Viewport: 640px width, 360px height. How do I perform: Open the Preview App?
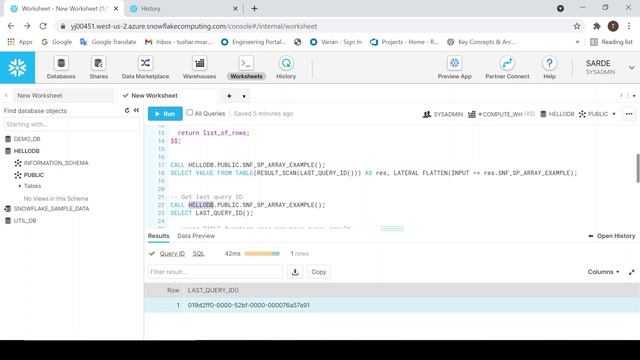[x=454, y=68]
